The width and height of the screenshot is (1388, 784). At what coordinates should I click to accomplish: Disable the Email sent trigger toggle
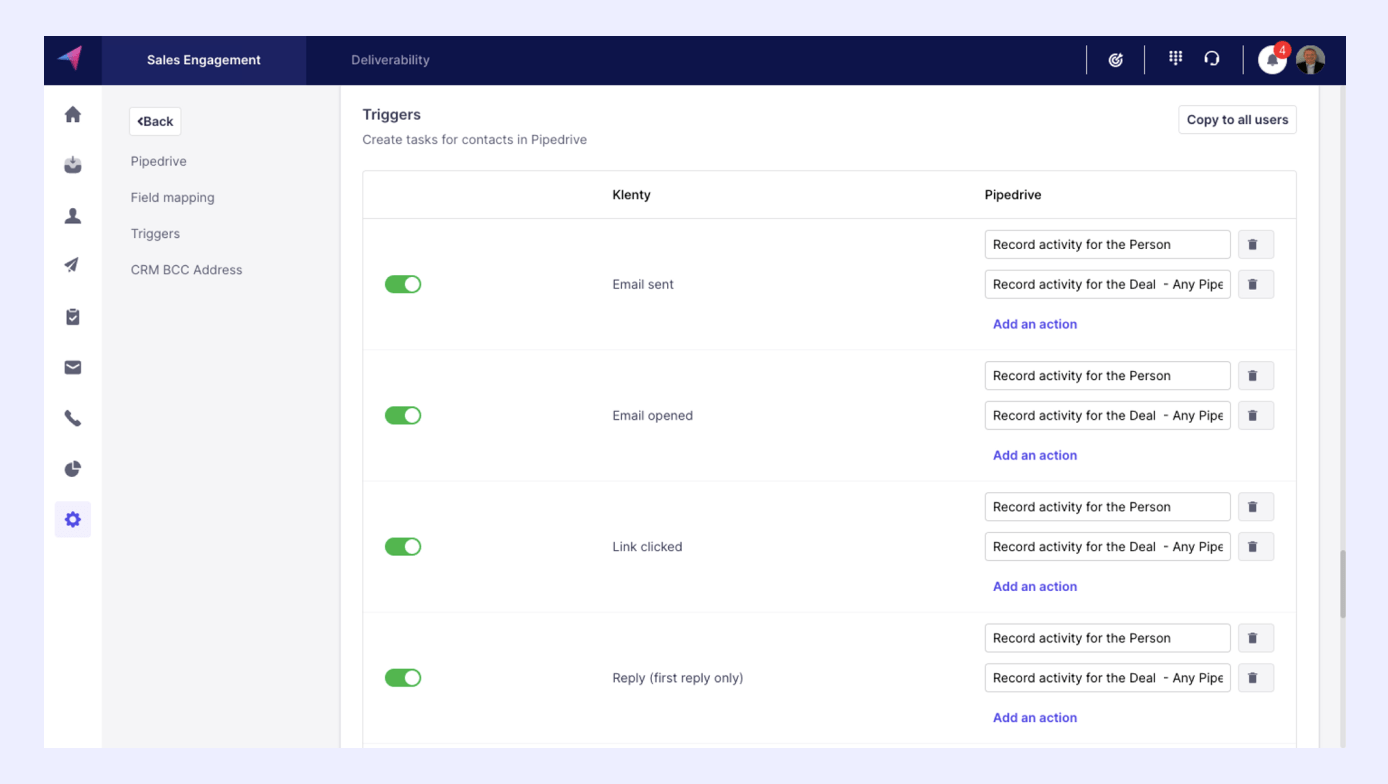[x=403, y=285]
